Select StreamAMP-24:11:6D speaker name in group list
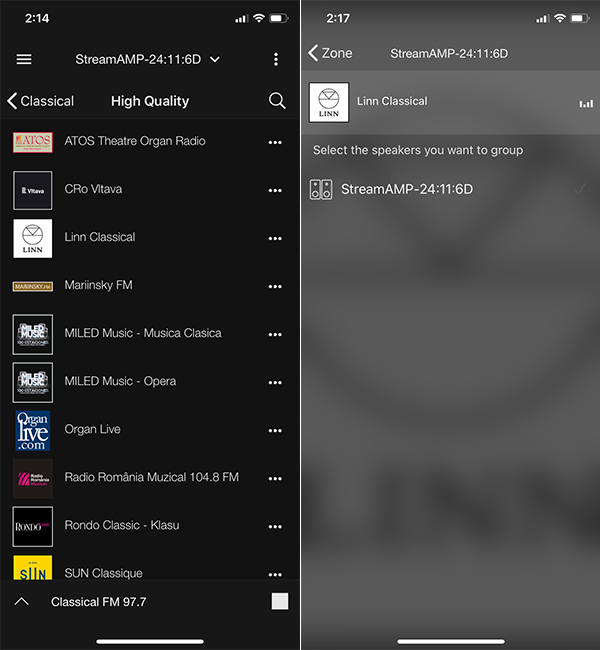Screen dimensions: 600x650 click(x=407, y=189)
